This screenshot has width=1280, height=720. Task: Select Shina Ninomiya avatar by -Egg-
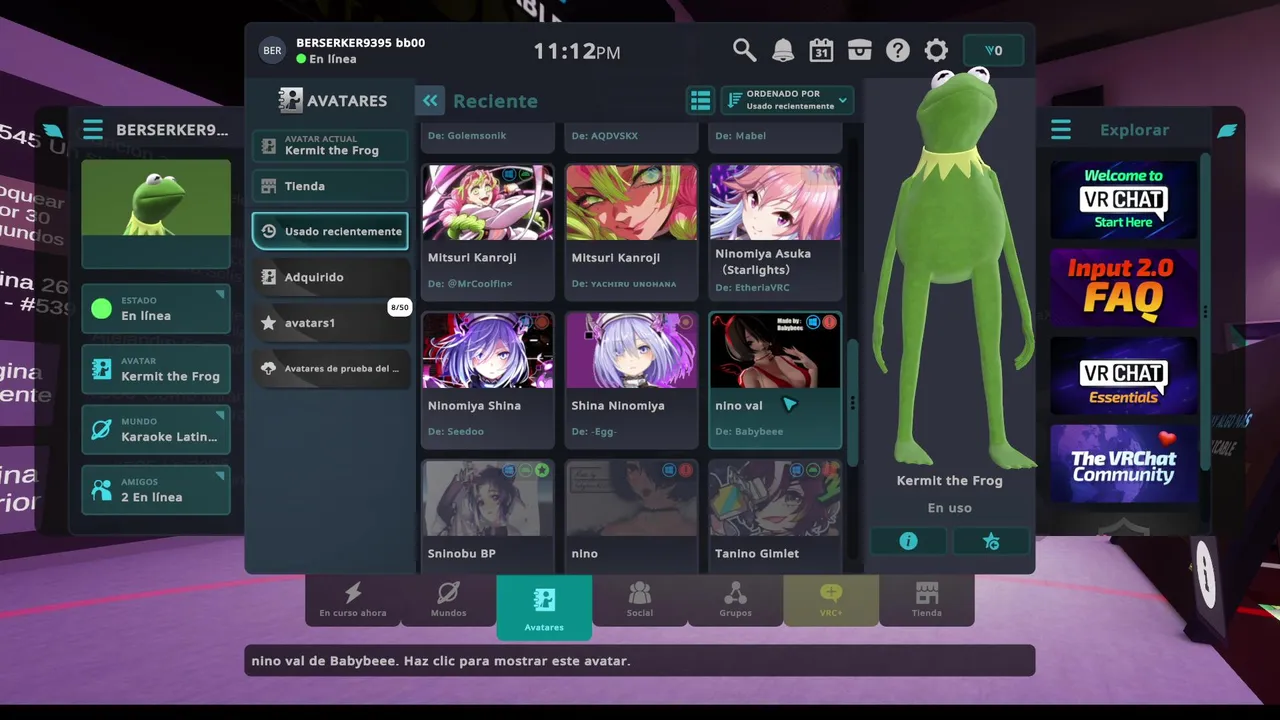(x=631, y=380)
